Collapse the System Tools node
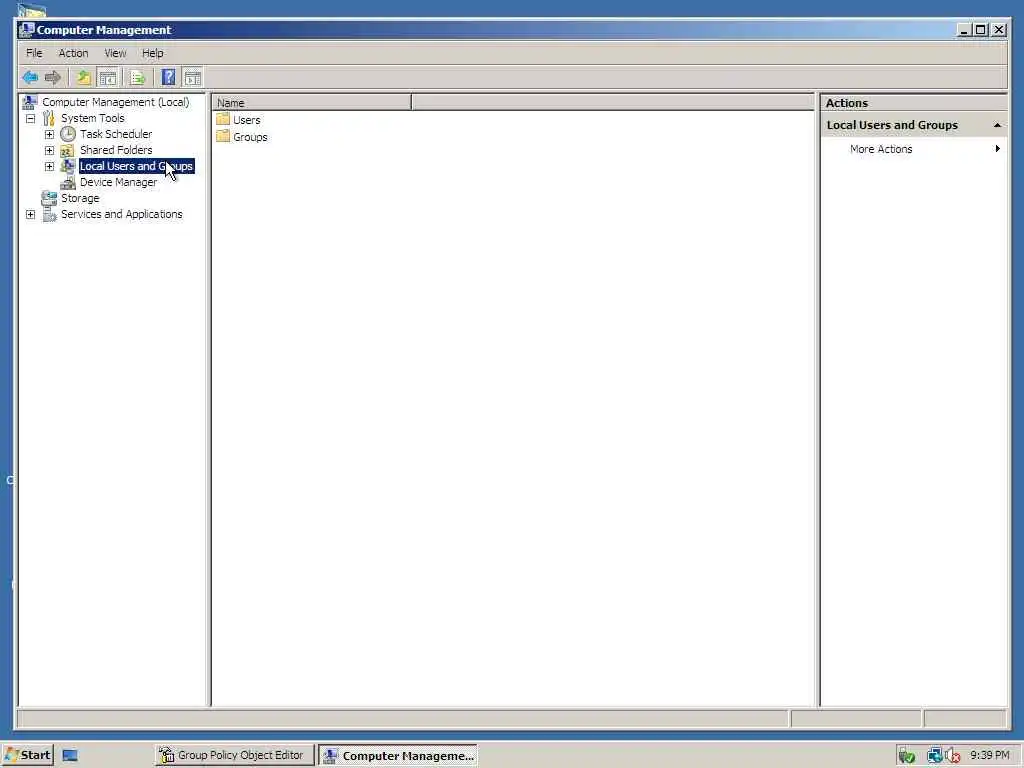Screen dimensions: 1024x768 click(x=31, y=118)
